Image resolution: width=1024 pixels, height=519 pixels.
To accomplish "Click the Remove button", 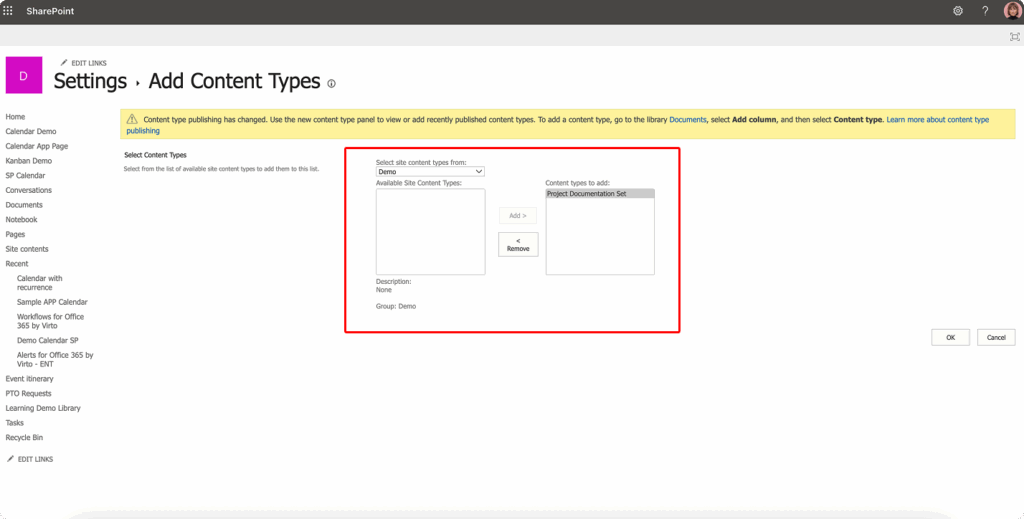I will (x=518, y=244).
